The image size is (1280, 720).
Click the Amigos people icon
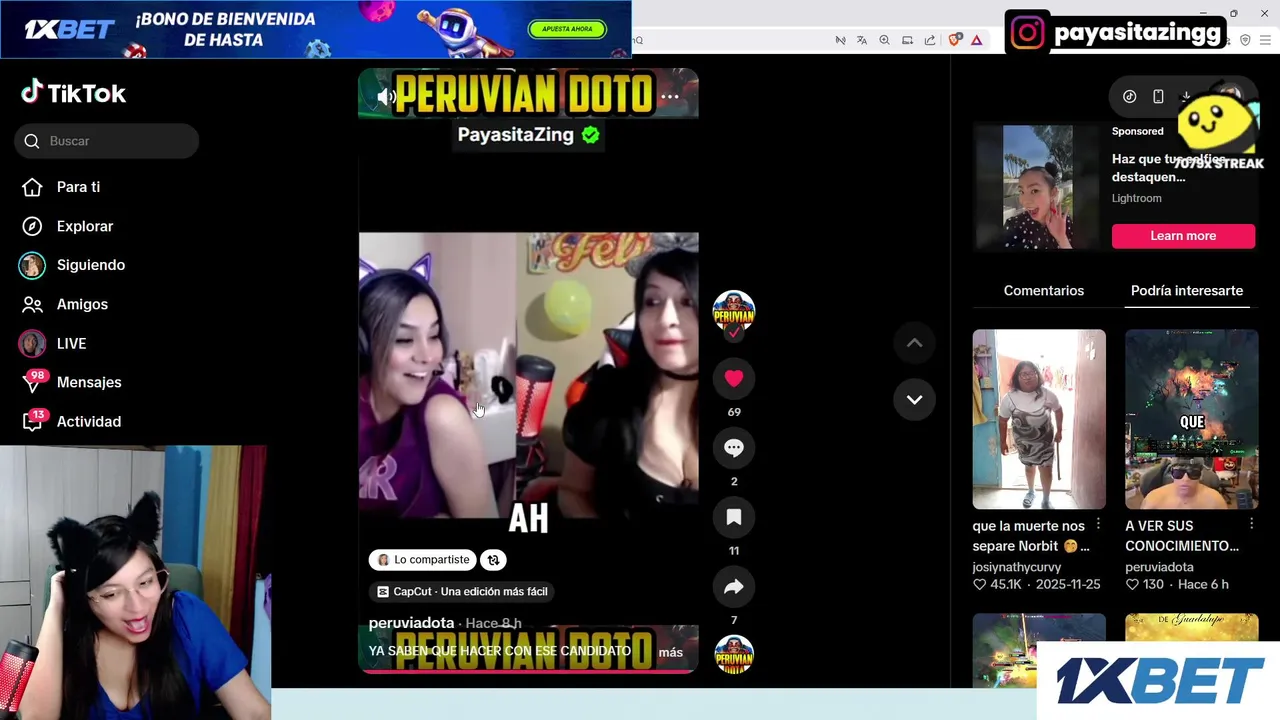[x=32, y=304]
